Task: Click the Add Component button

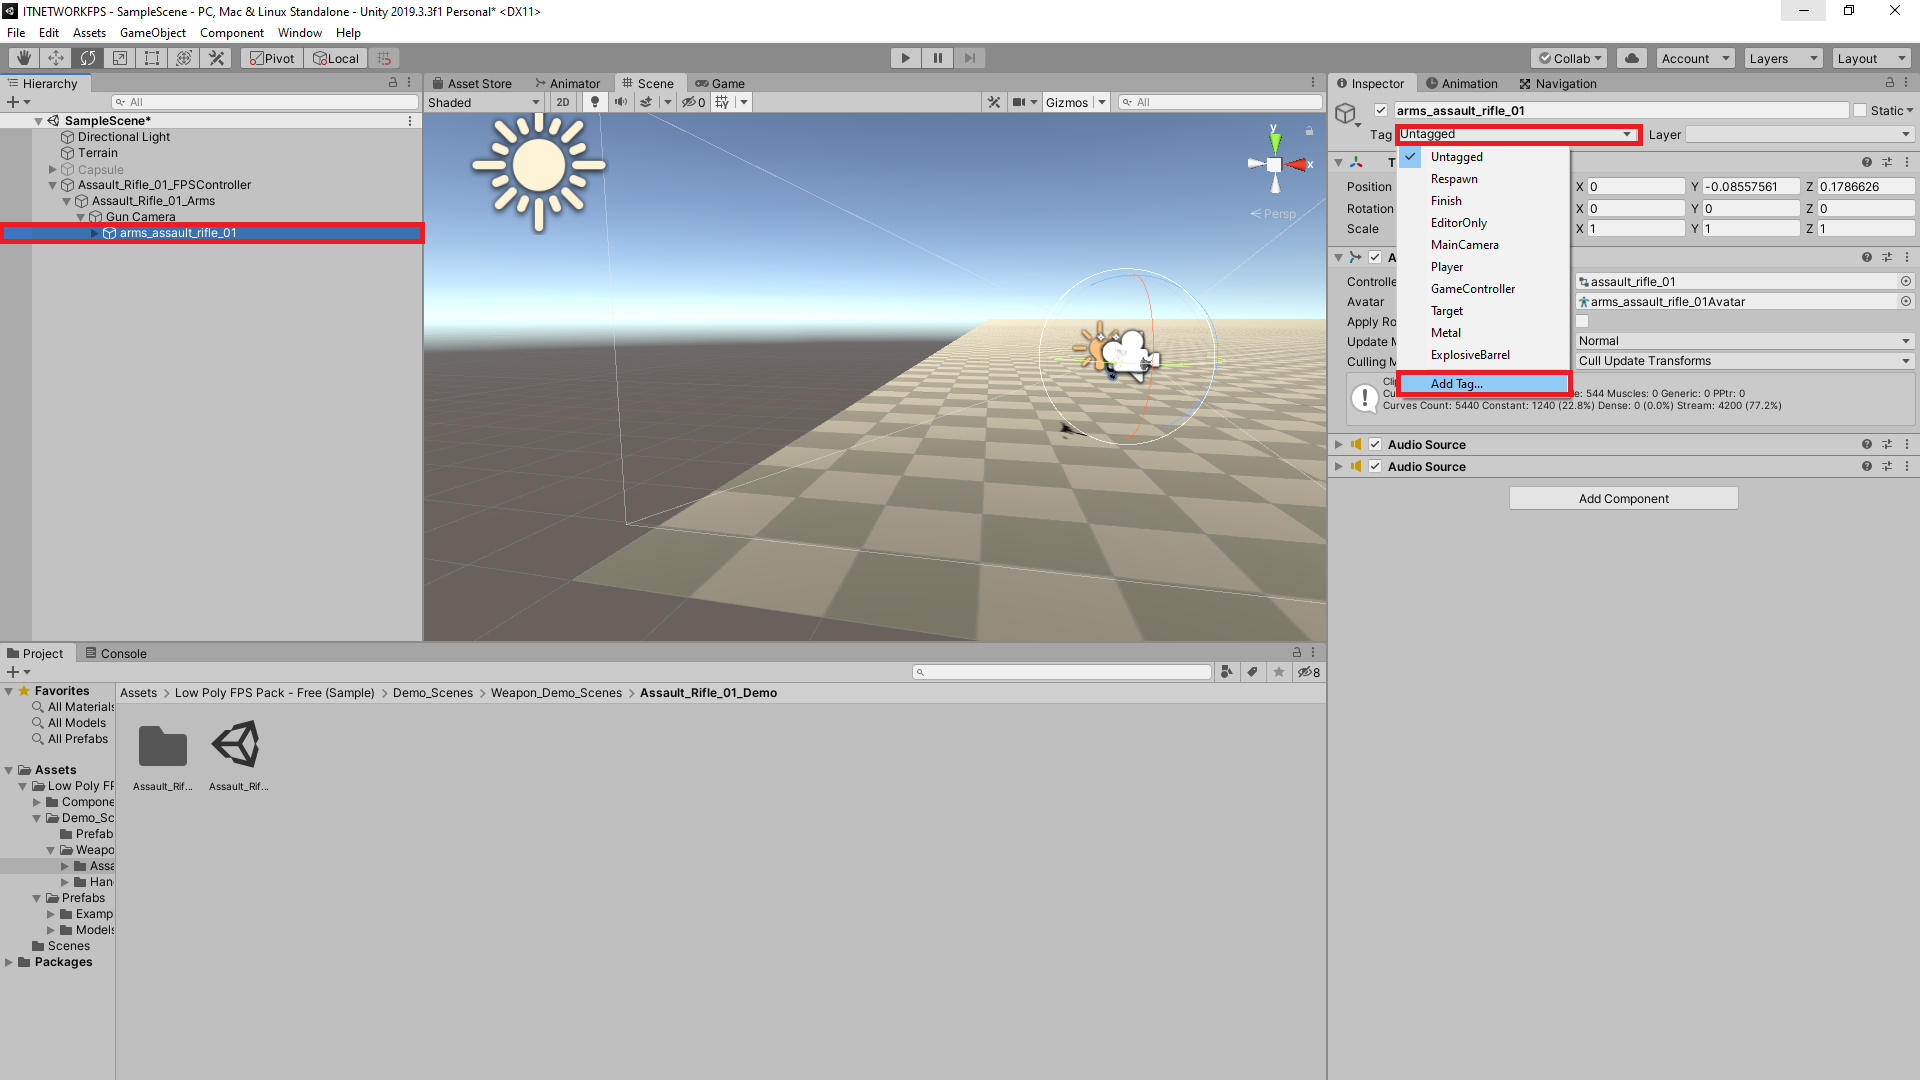Action: pos(1623,498)
